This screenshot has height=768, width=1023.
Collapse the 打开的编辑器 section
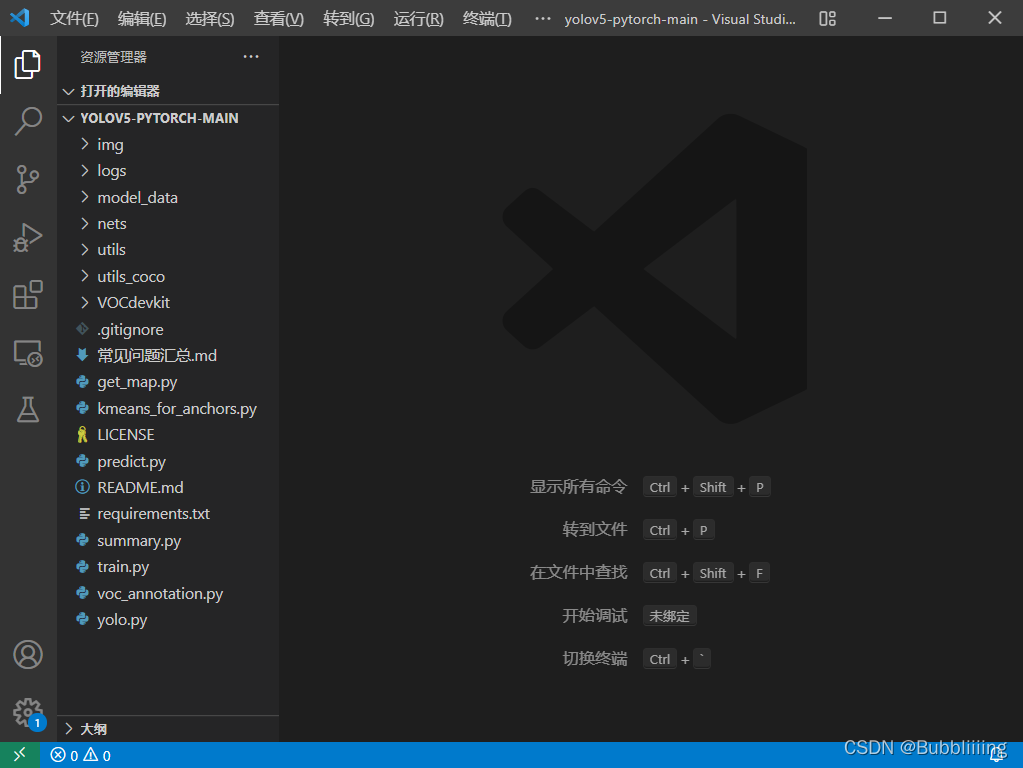coord(168,91)
